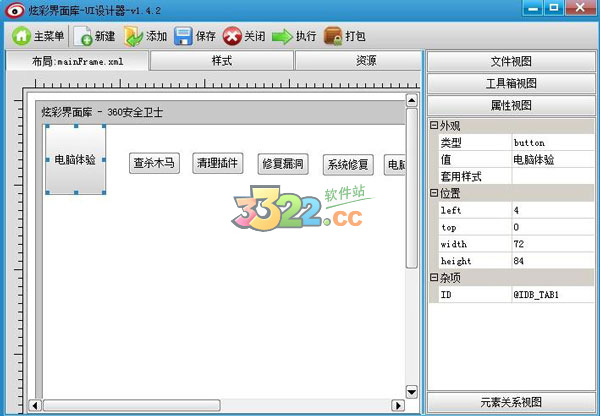
Task: Click the Main Menu home icon
Action: pos(21,36)
